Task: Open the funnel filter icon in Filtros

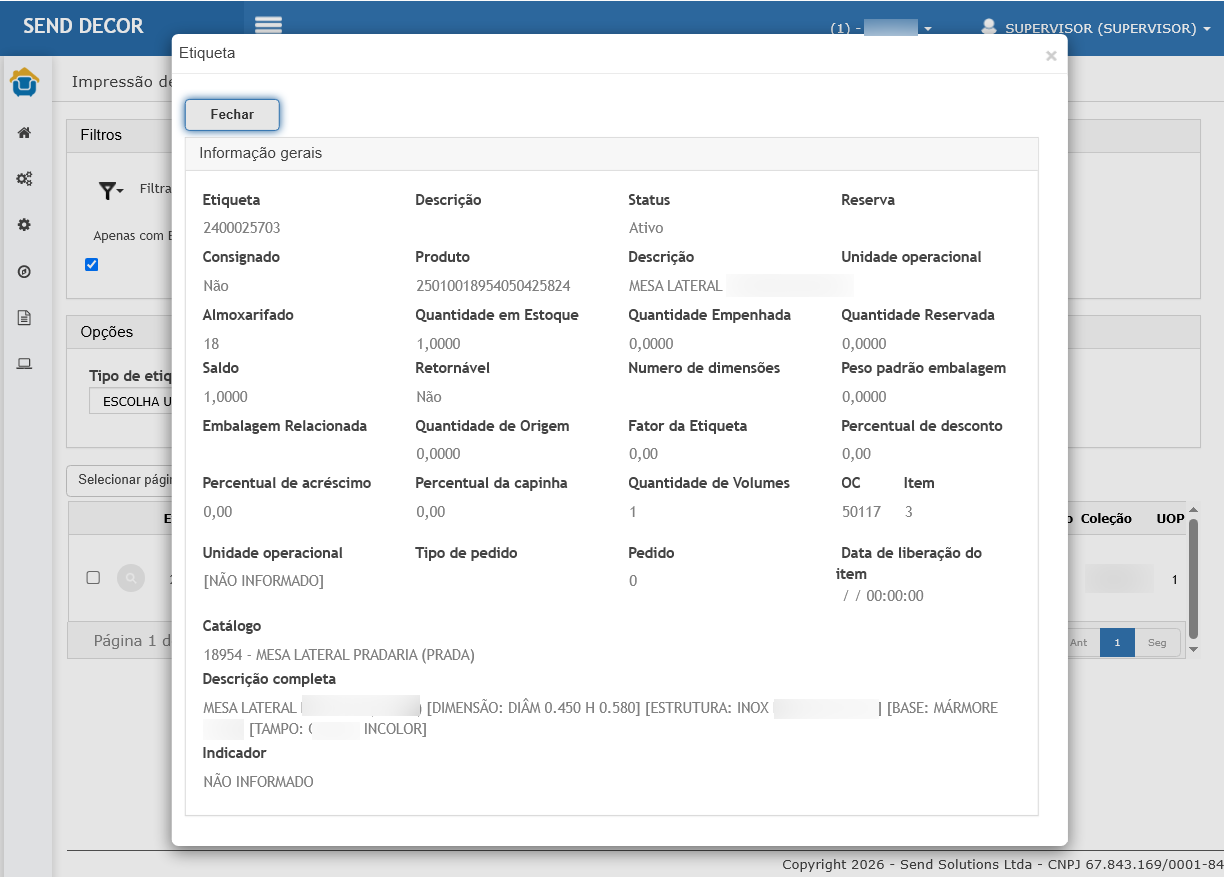Action: coord(110,189)
